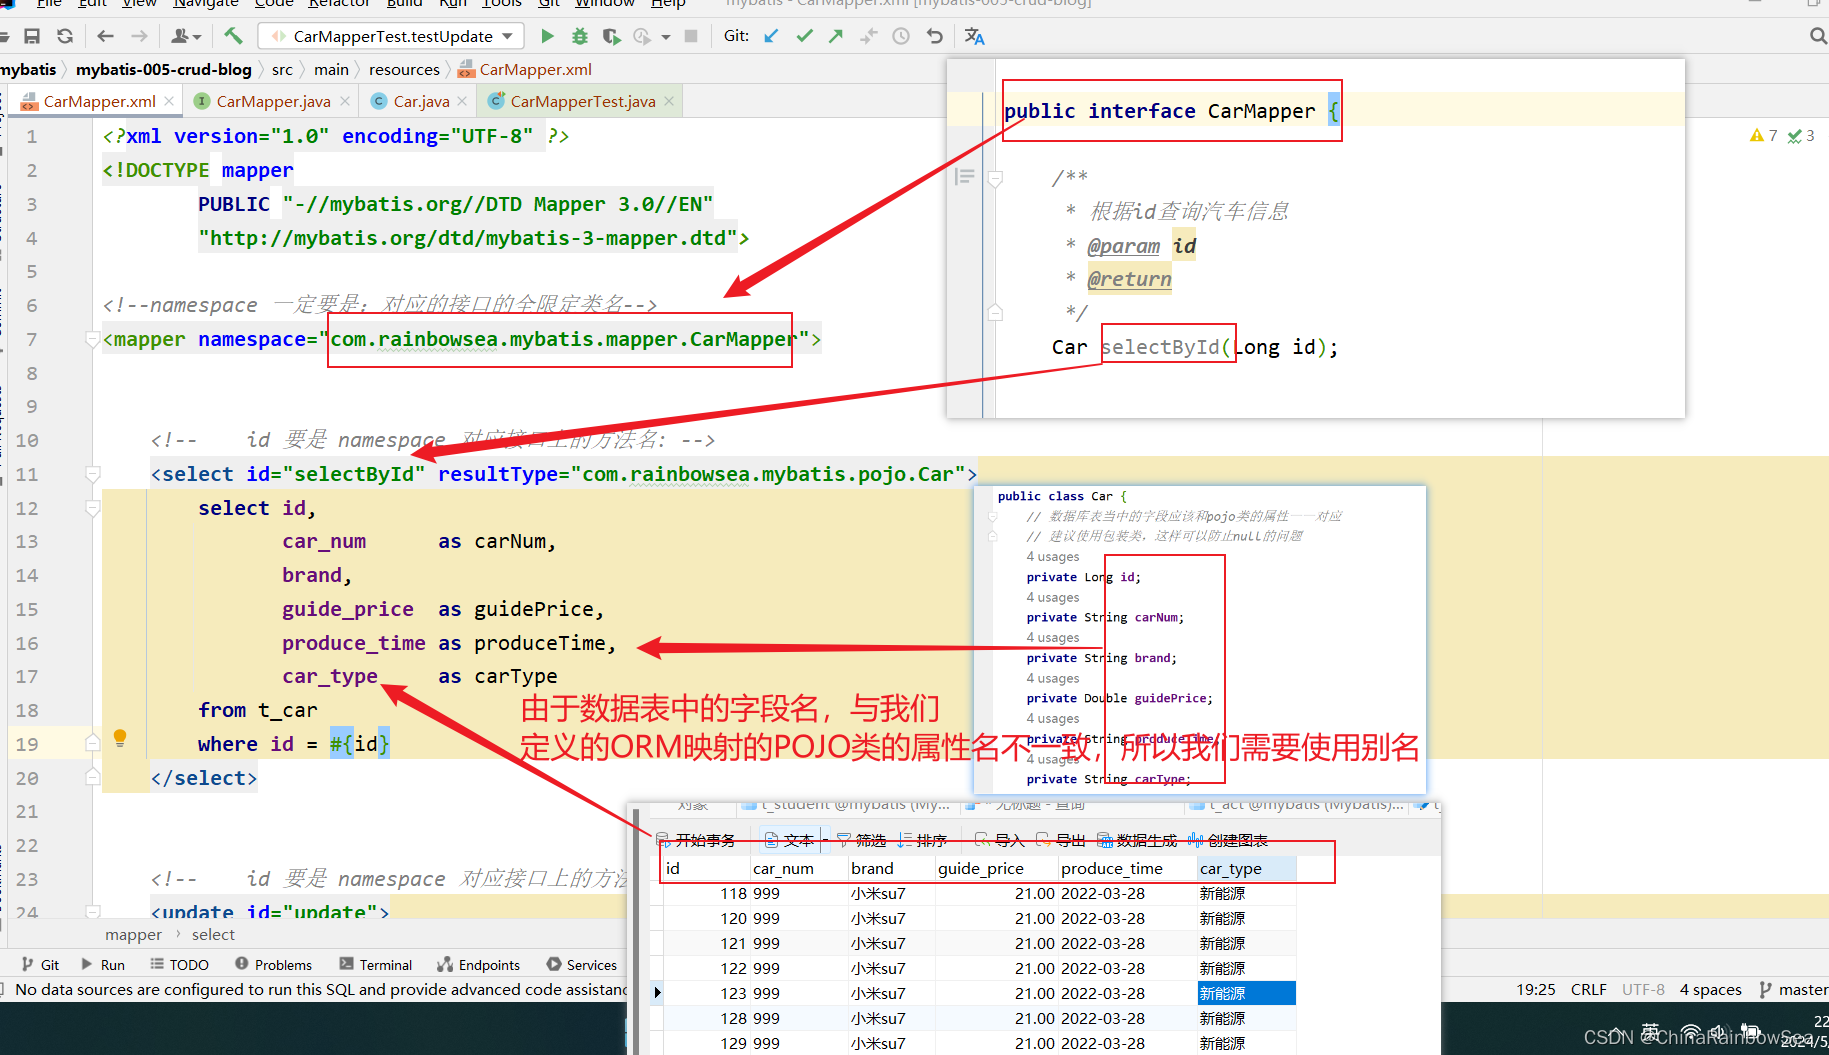Start debugging with the green bug icon

pos(579,36)
